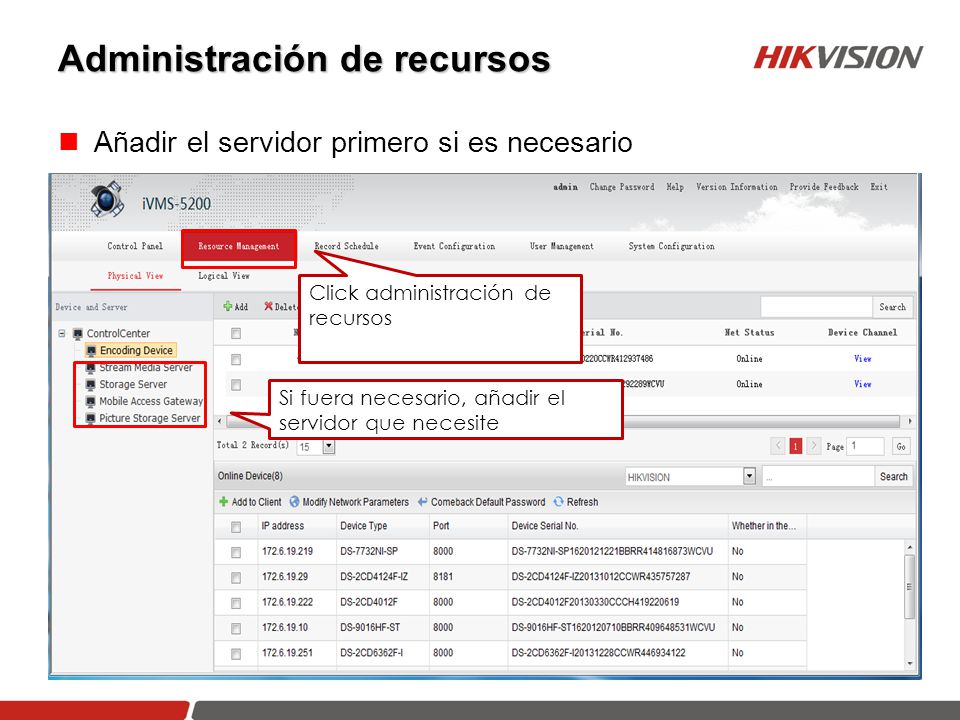Screen dimensions: 960x720
Task: Open Version Information link
Action: 737,187
